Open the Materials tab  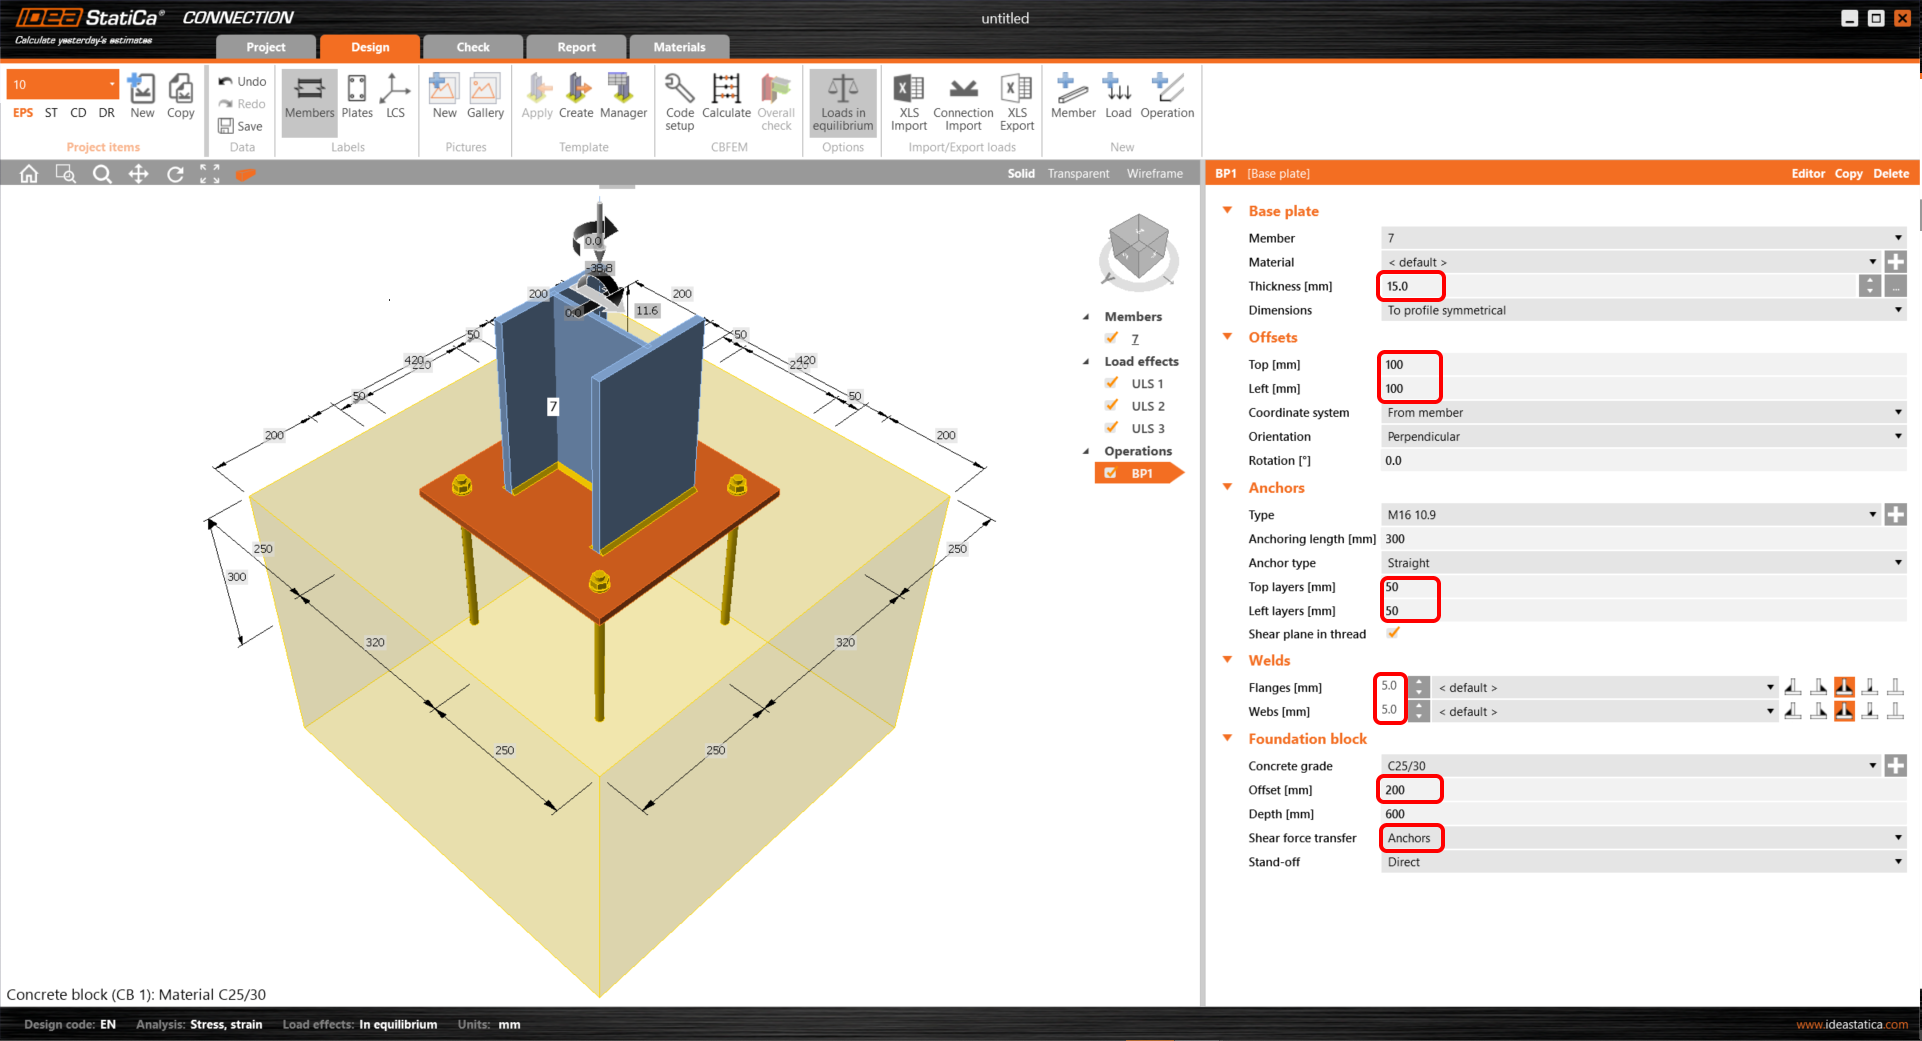(679, 47)
